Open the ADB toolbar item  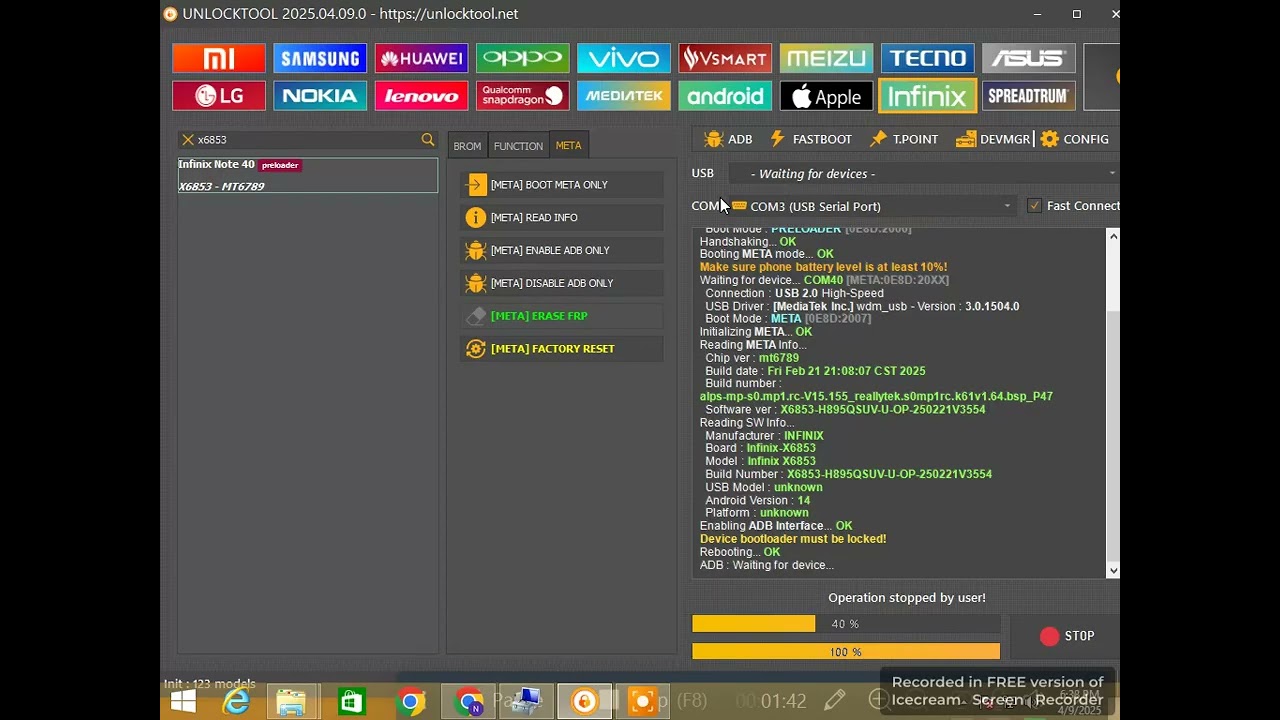coord(728,139)
